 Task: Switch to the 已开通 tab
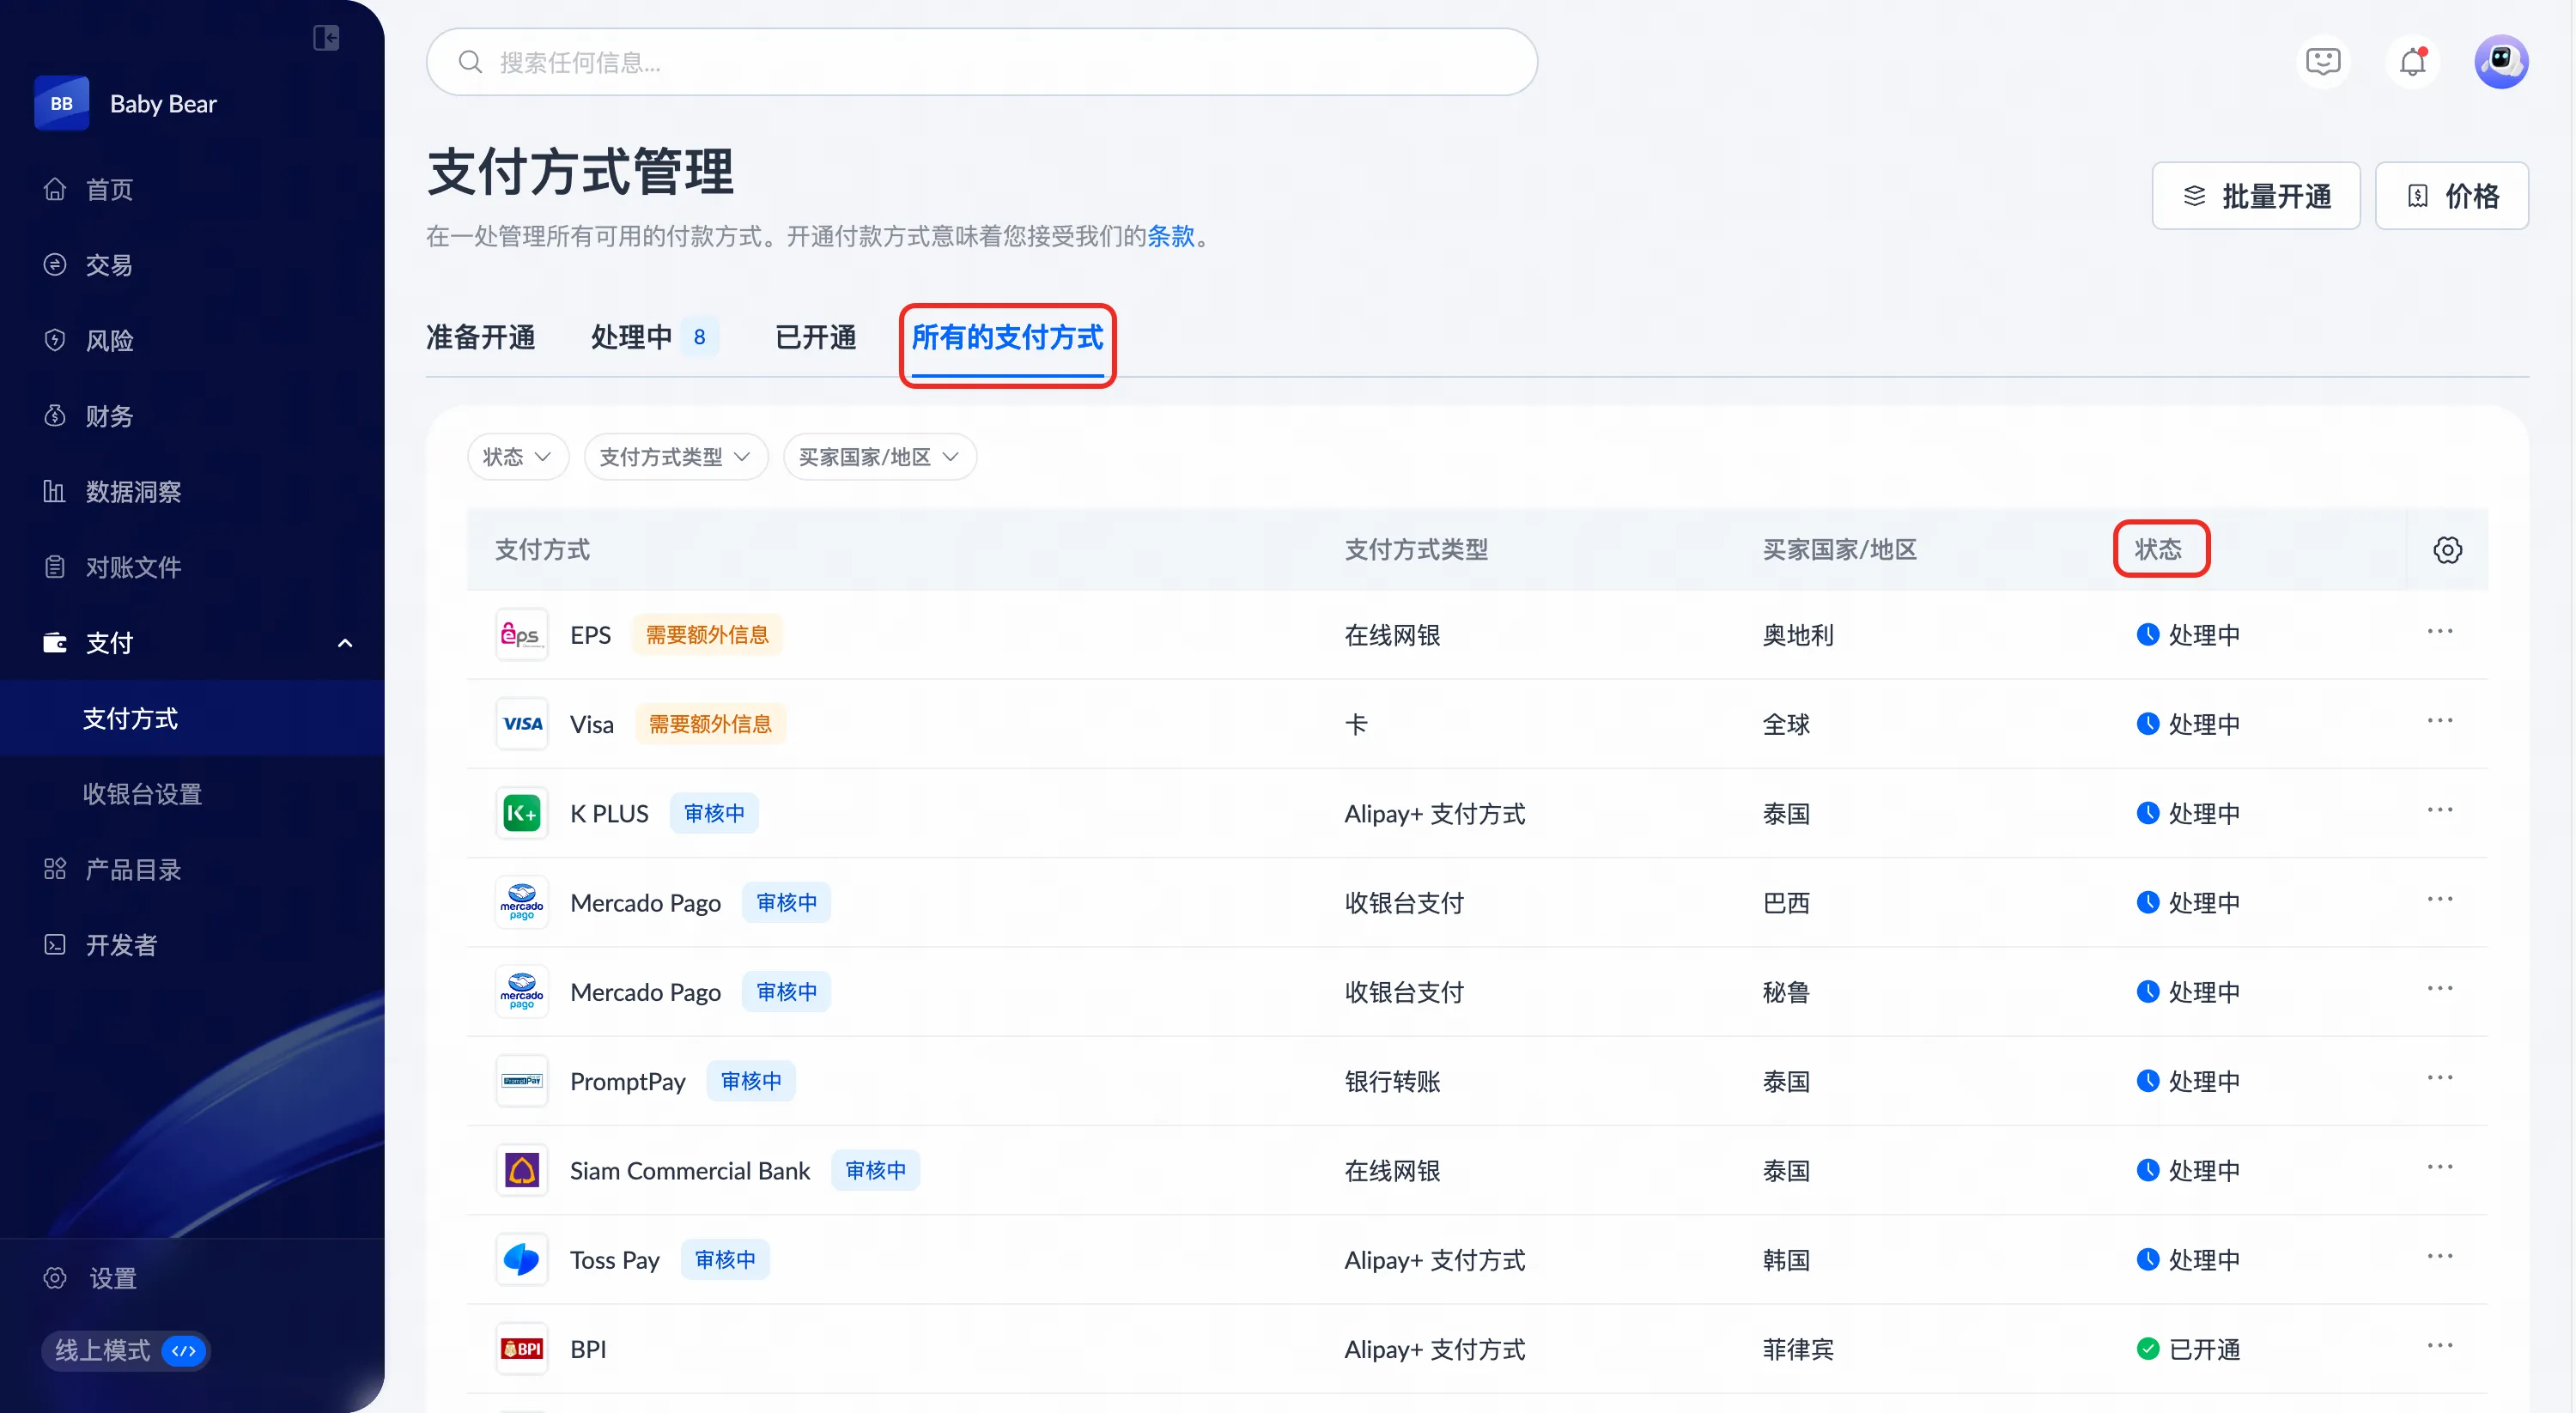[x=815, y=337]
